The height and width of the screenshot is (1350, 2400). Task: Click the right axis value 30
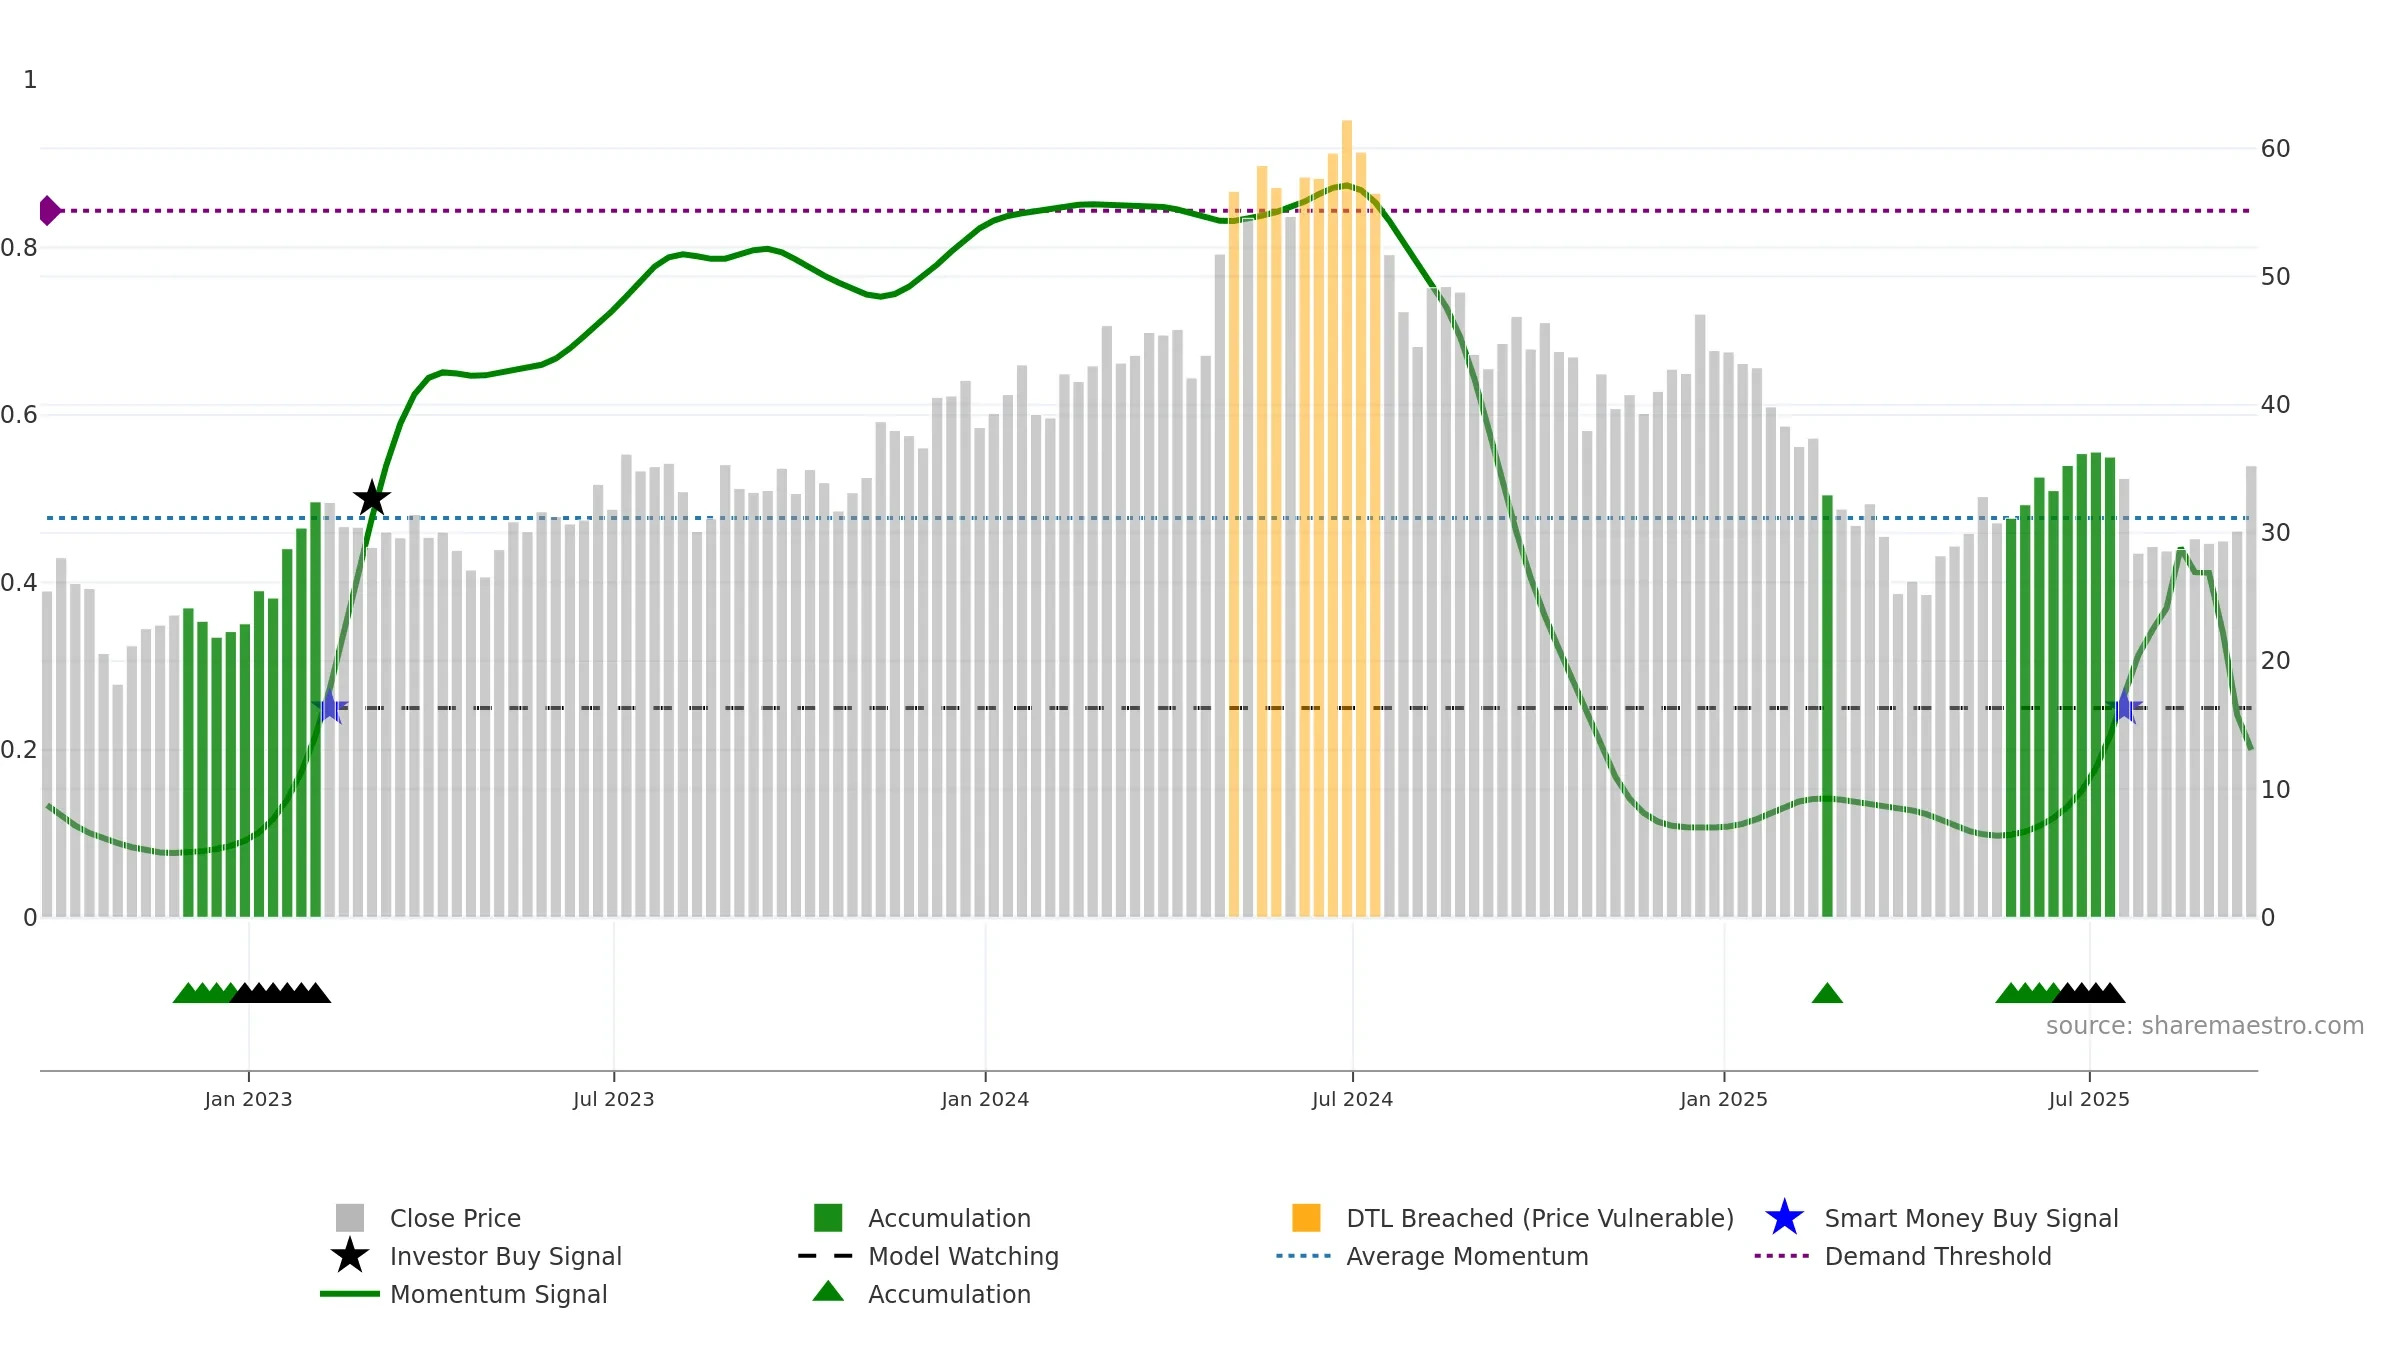[2275, 533]
